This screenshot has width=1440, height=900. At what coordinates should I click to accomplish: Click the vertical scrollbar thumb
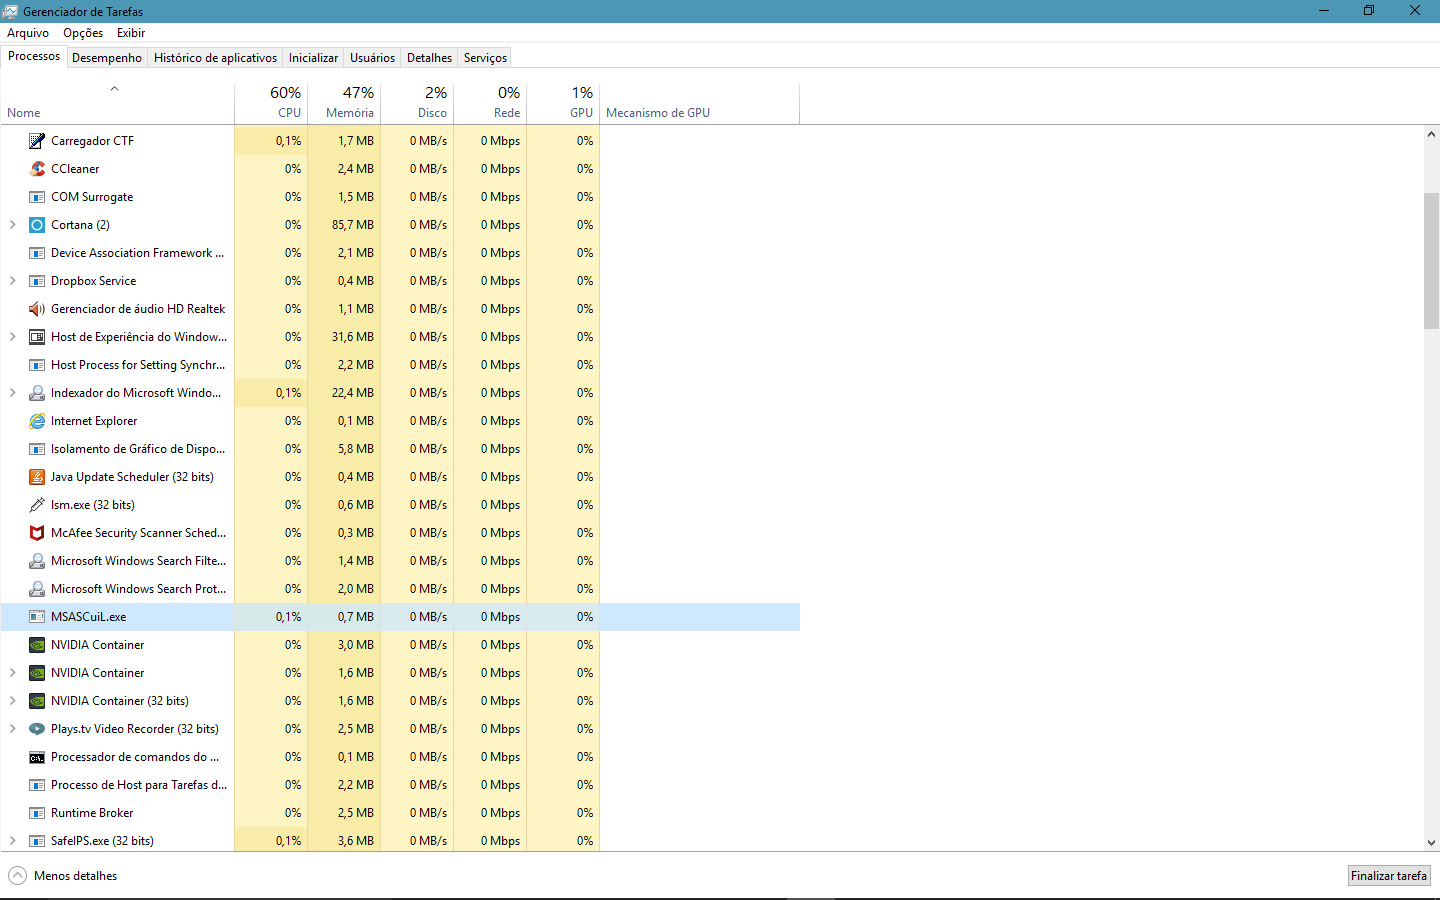(1431, 260)
